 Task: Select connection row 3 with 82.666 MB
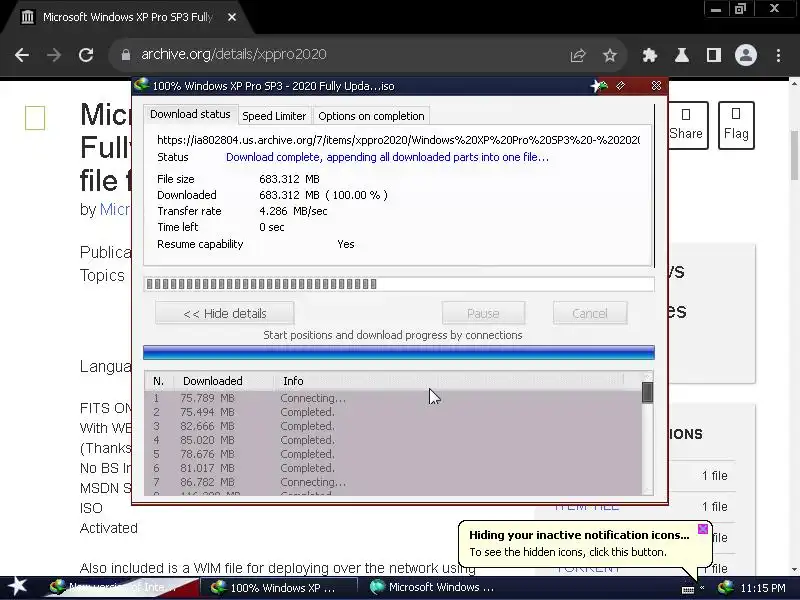tap(393, 426)
